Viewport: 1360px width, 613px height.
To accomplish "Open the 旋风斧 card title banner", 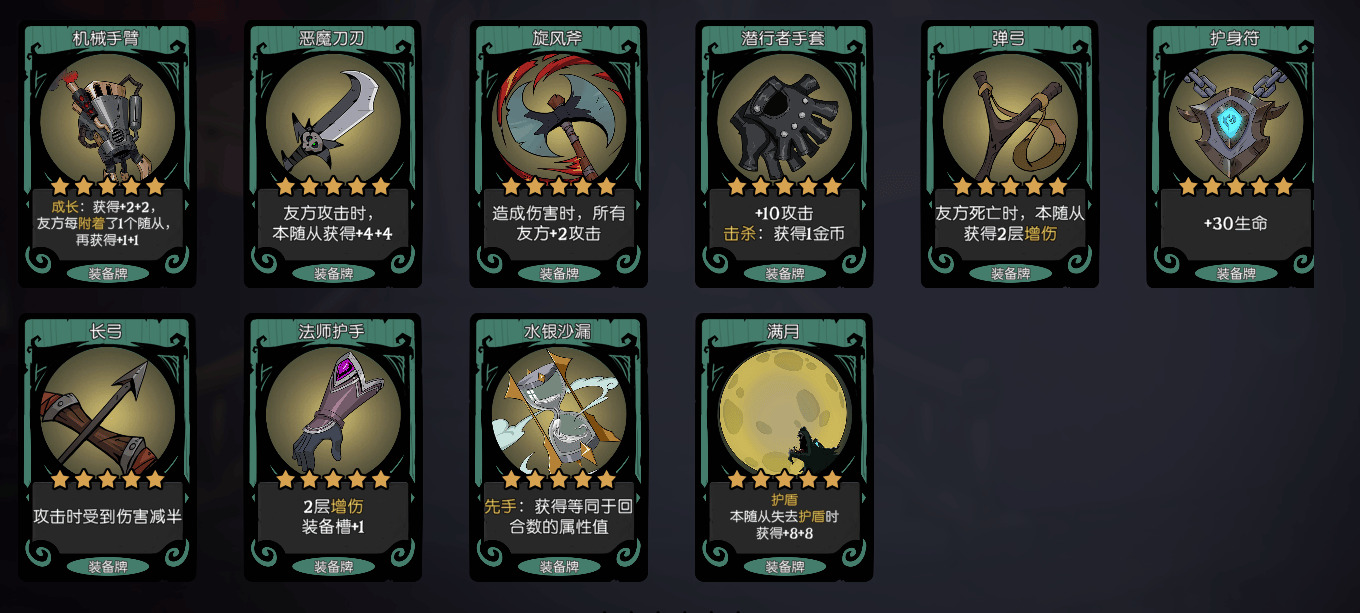I will pyautogui.click(x=558, y=38).
